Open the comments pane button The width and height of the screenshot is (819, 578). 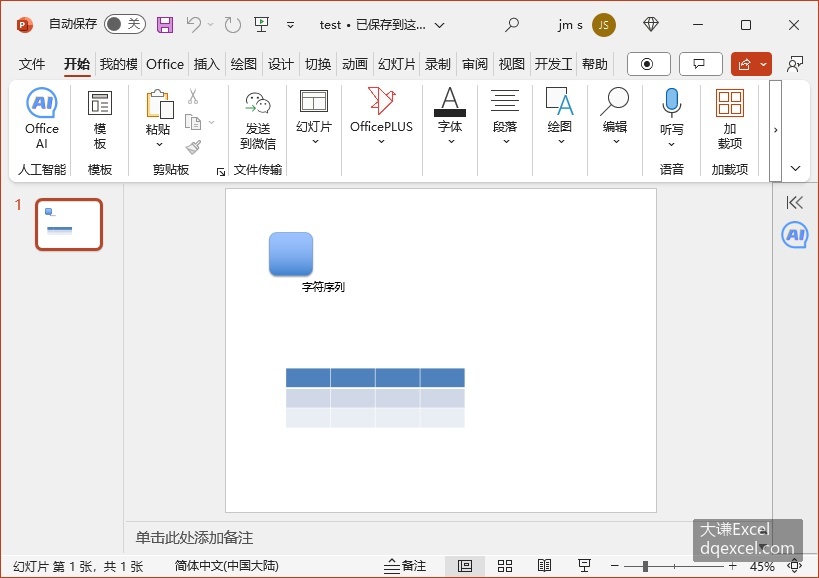pyautogui.click(x=700, y=64)
